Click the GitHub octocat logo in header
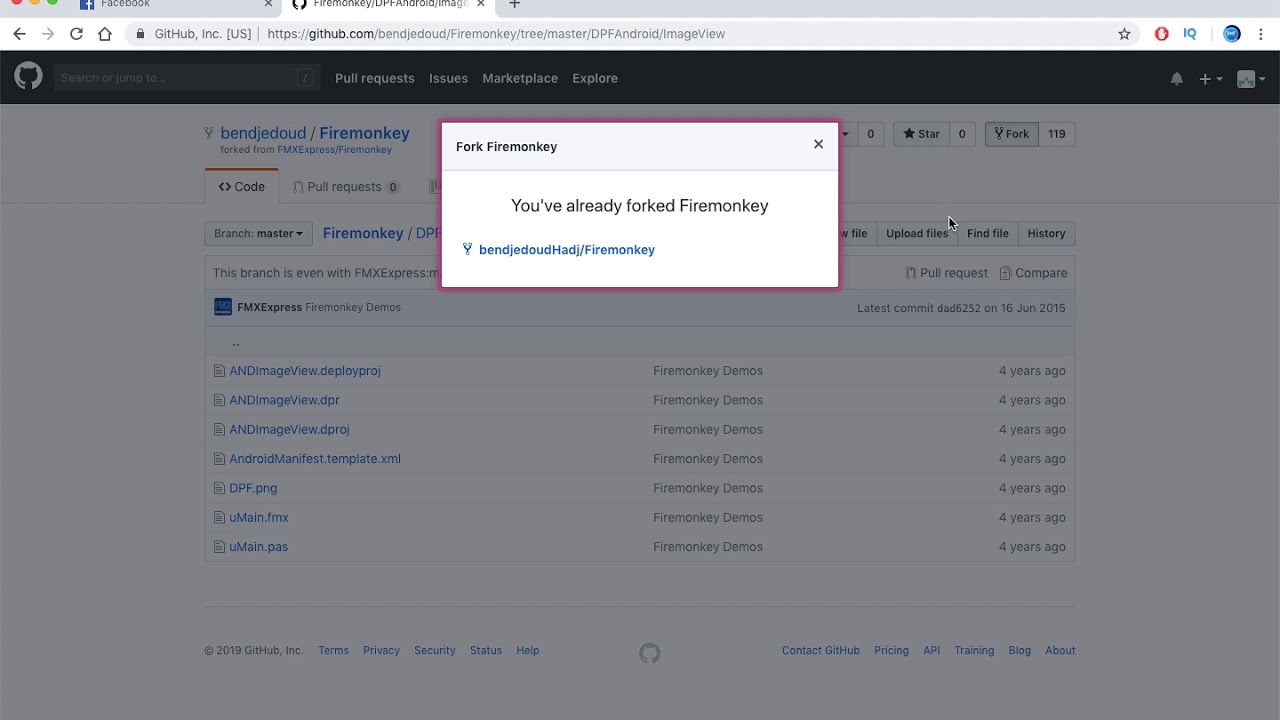Screen dimensions: 1280x720 [x=28, y=77]
